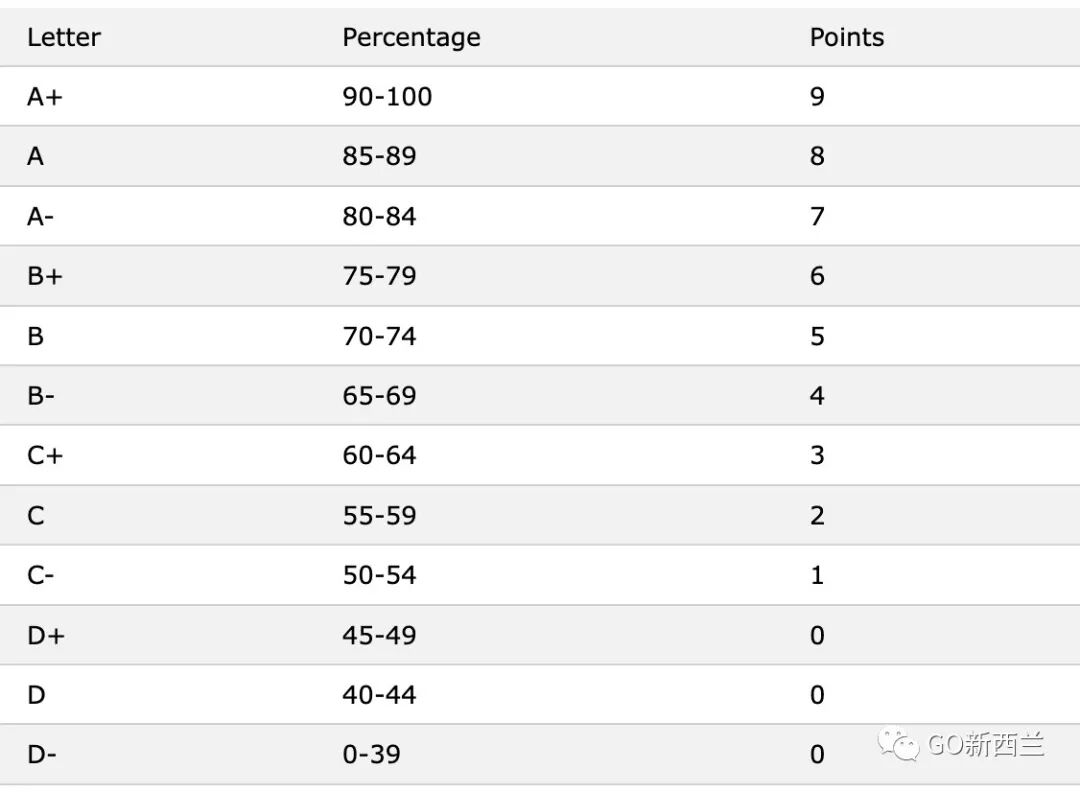Image resolution: width=1080 pixels, height=792 pixels.
Task: Click the Percentage column header
Action: [411, 37]
